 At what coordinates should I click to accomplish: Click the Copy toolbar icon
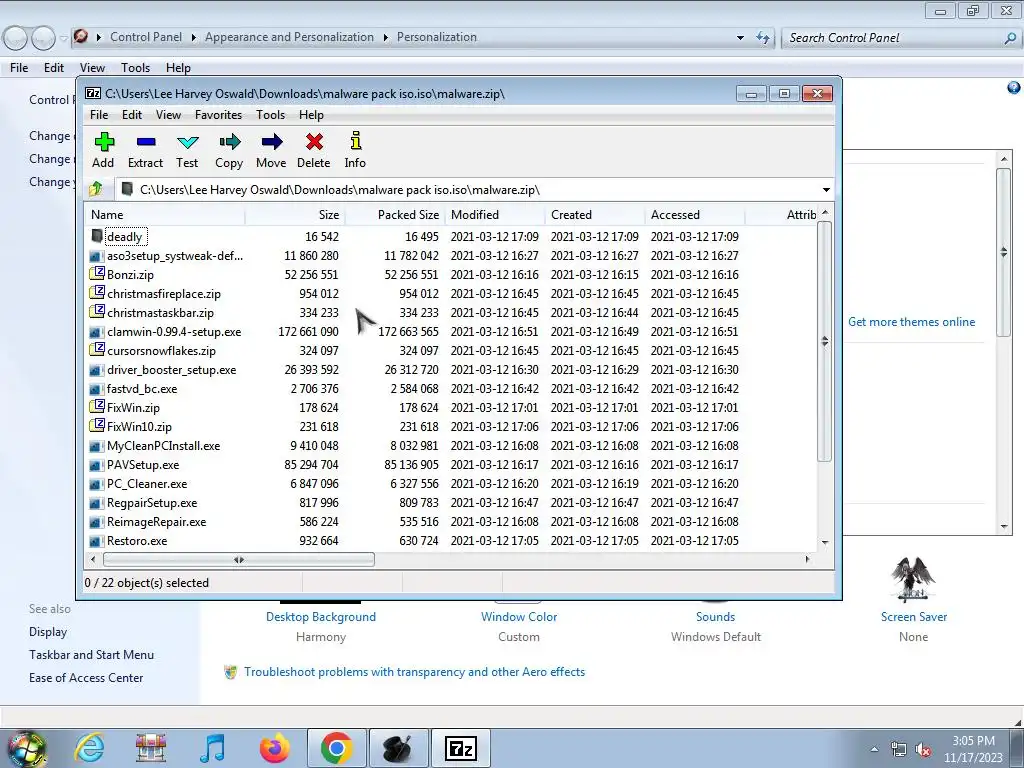tap(229, 142)
